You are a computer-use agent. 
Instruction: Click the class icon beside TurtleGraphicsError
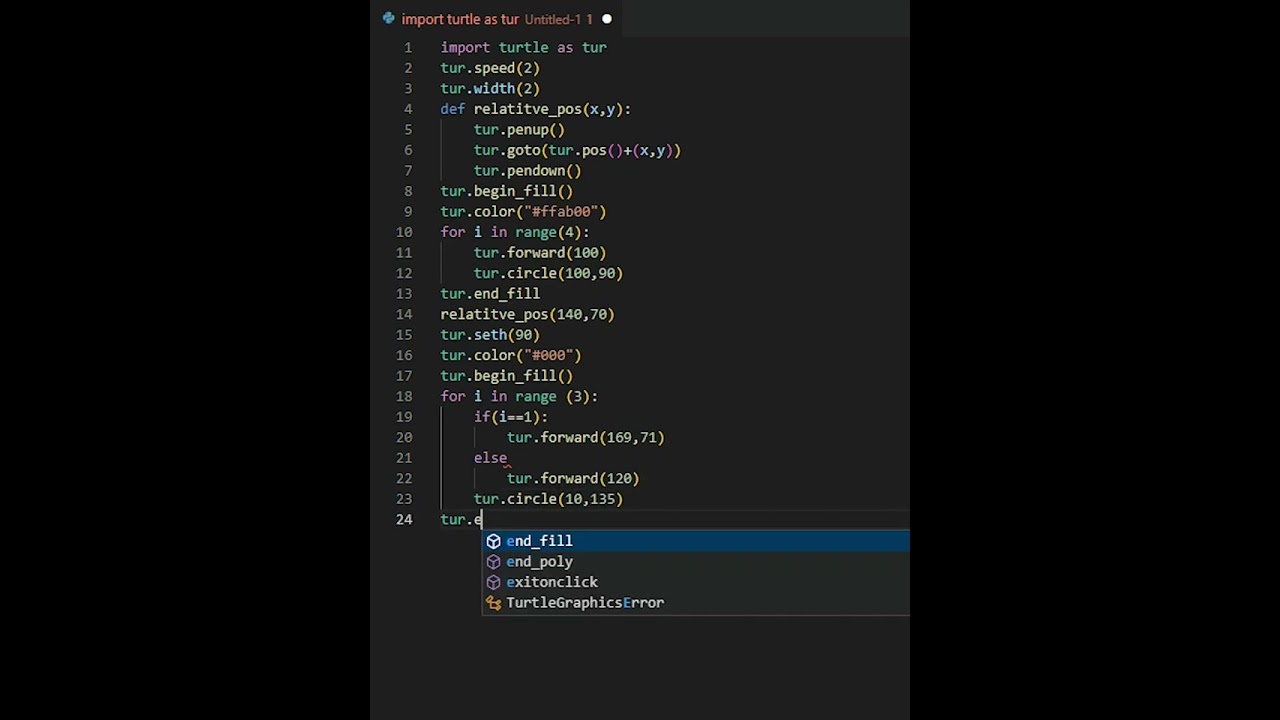pos(493,603)
